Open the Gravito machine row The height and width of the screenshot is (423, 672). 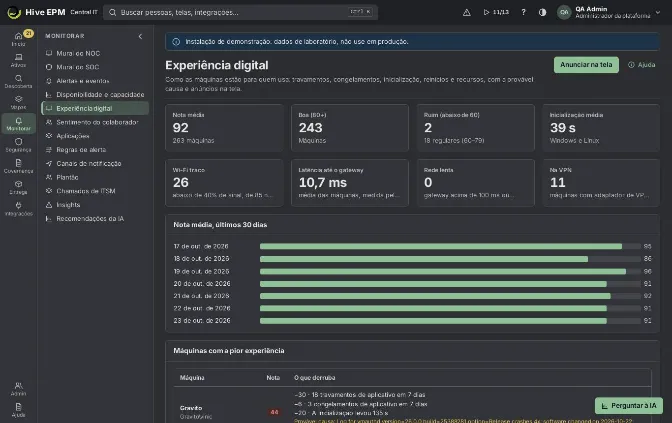412,405
